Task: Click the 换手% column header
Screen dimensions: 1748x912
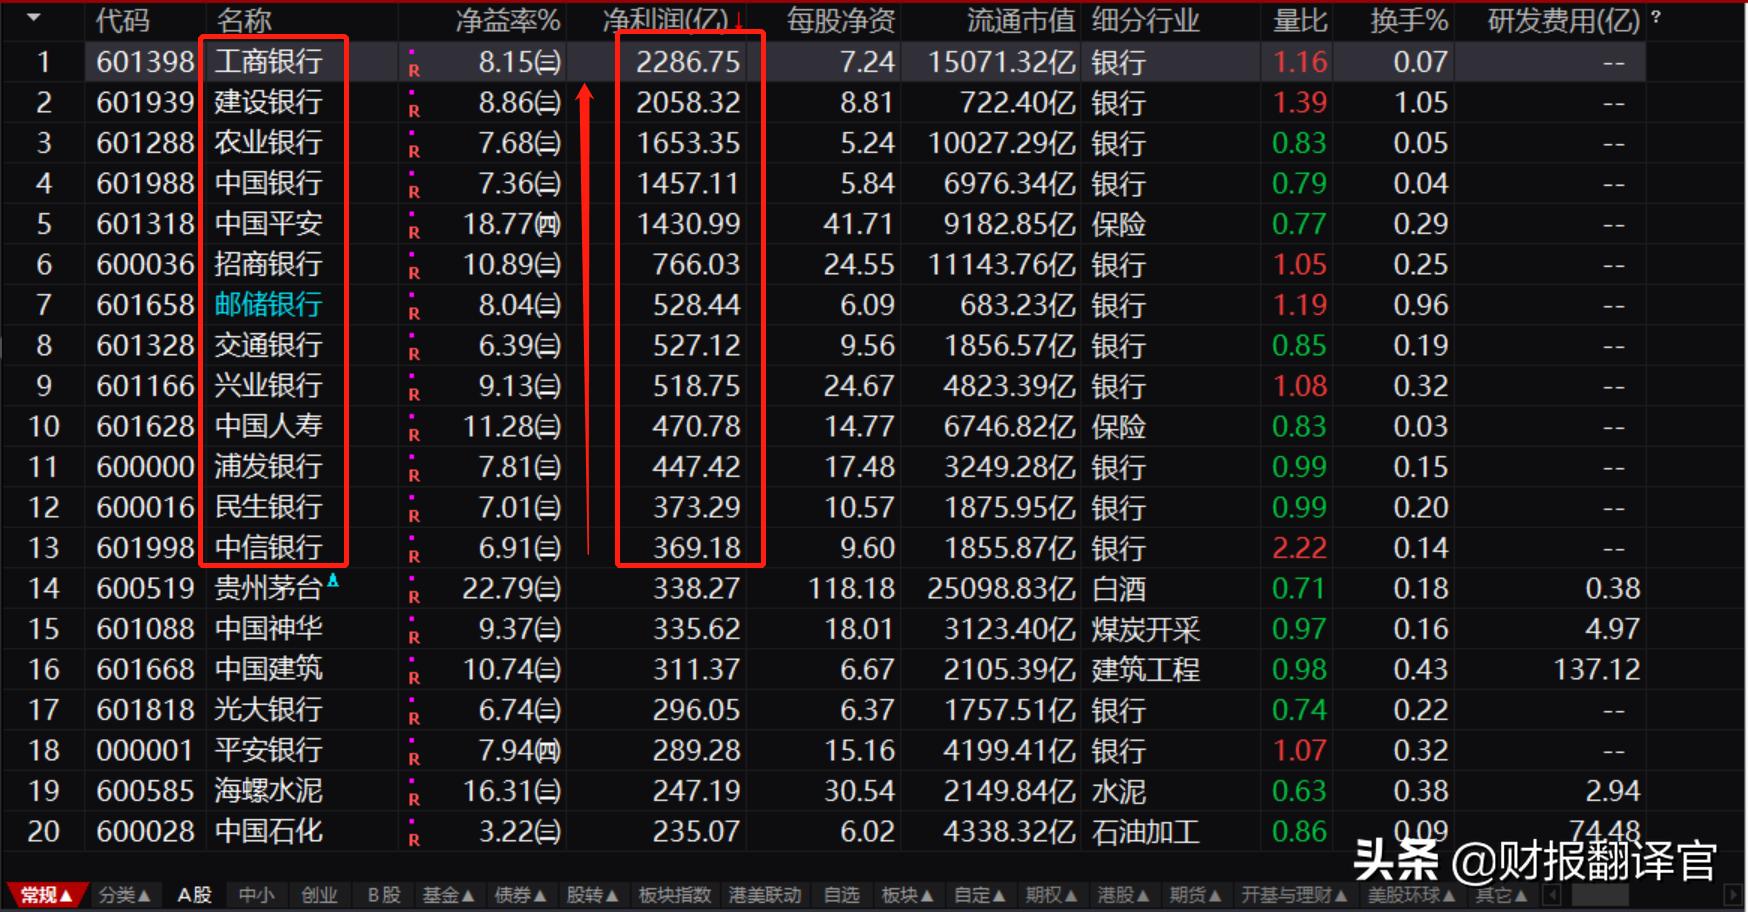Action: tap(1408, 20)
